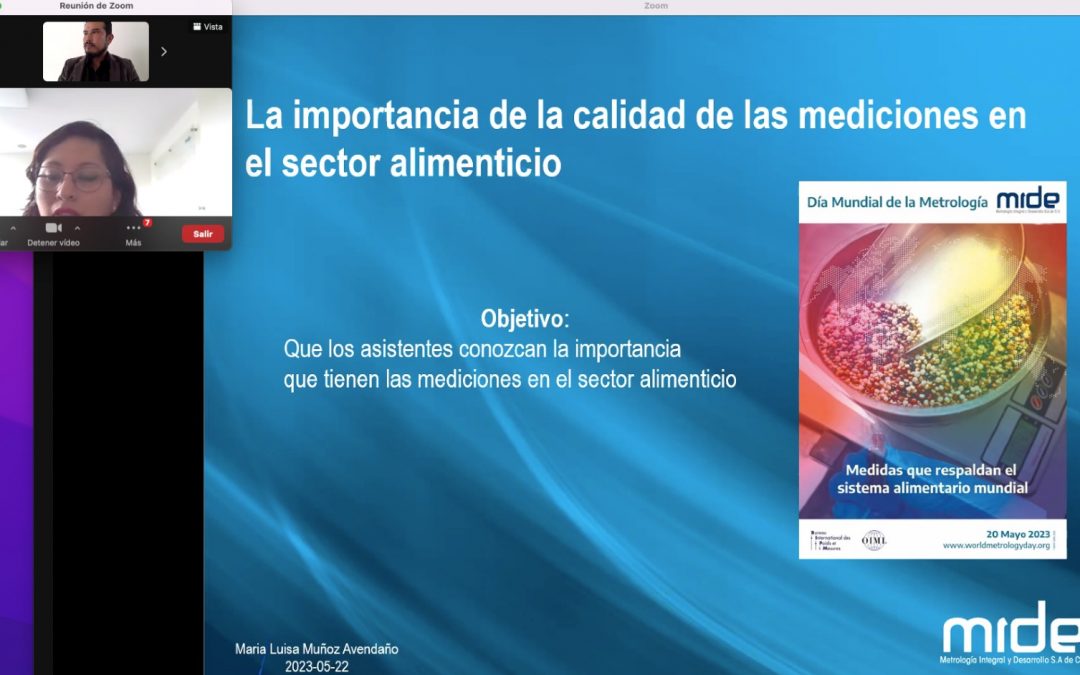Click the red Salir button
Viewport: 1080px width, 675px height.
202,234
